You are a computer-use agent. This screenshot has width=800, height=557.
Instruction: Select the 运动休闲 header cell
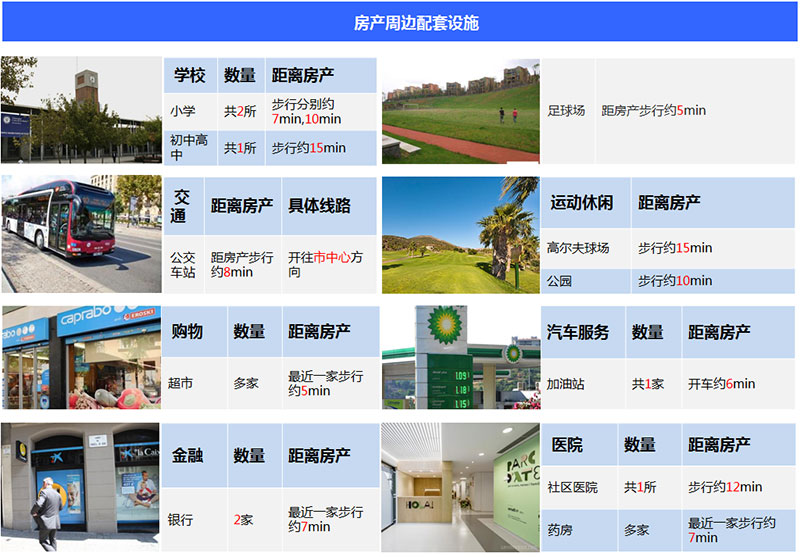(583, 203)
